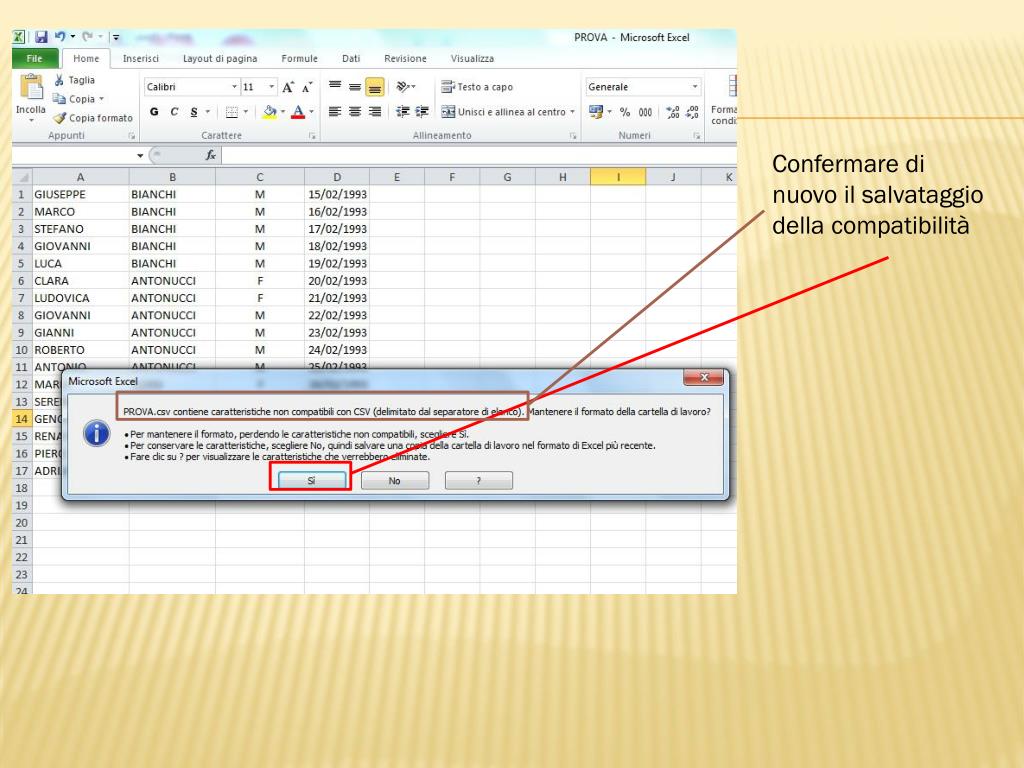Click the No button in the dialog
Image resolution: width=1024 pixels, height=768 pixels.
tap(394, 481)
